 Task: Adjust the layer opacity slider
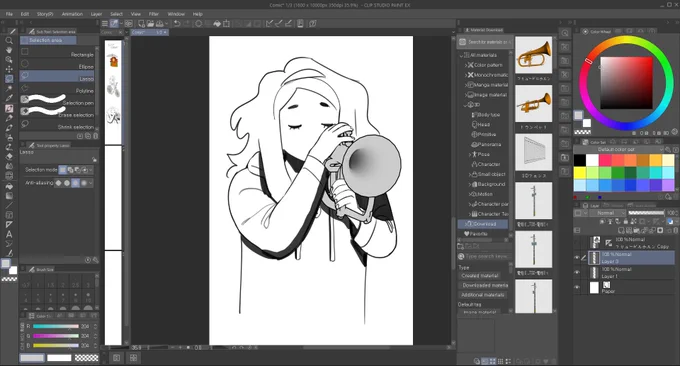click(x=646, y=213)
